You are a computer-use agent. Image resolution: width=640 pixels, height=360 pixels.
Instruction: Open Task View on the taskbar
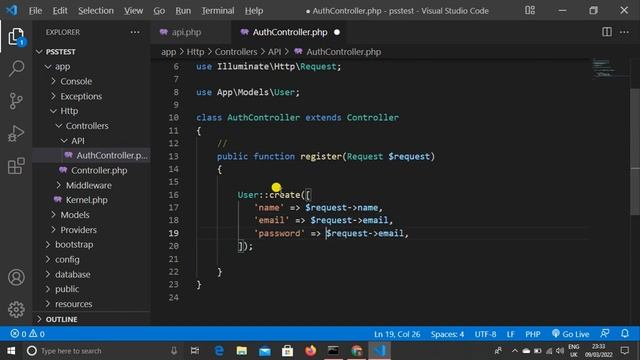click(x=195, y=351)
